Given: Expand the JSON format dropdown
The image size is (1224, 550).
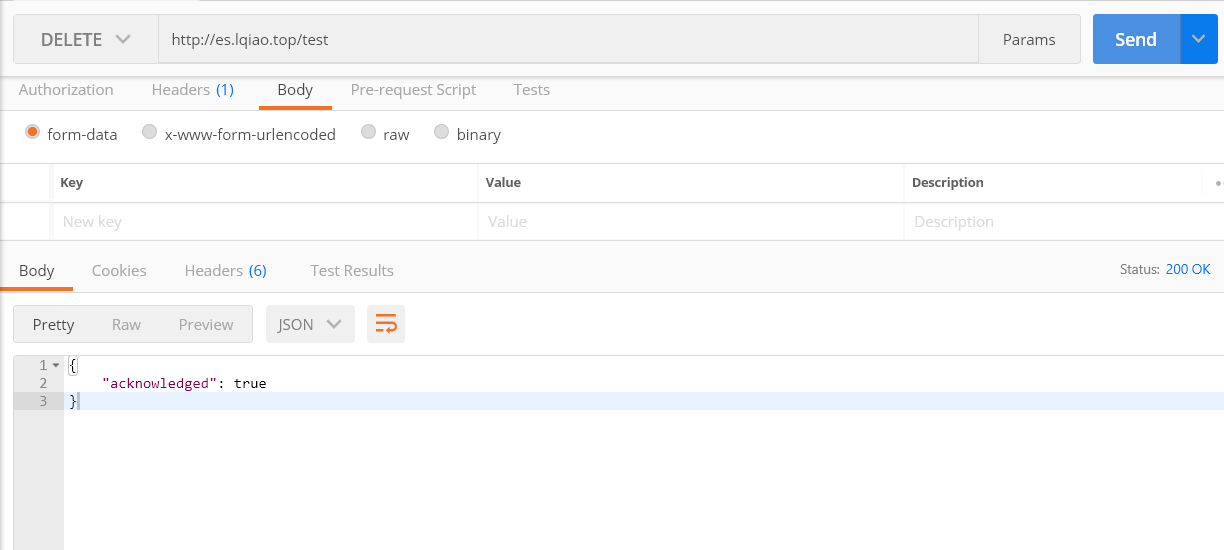Looking at the screenshot, I should (x=310, y=324).
